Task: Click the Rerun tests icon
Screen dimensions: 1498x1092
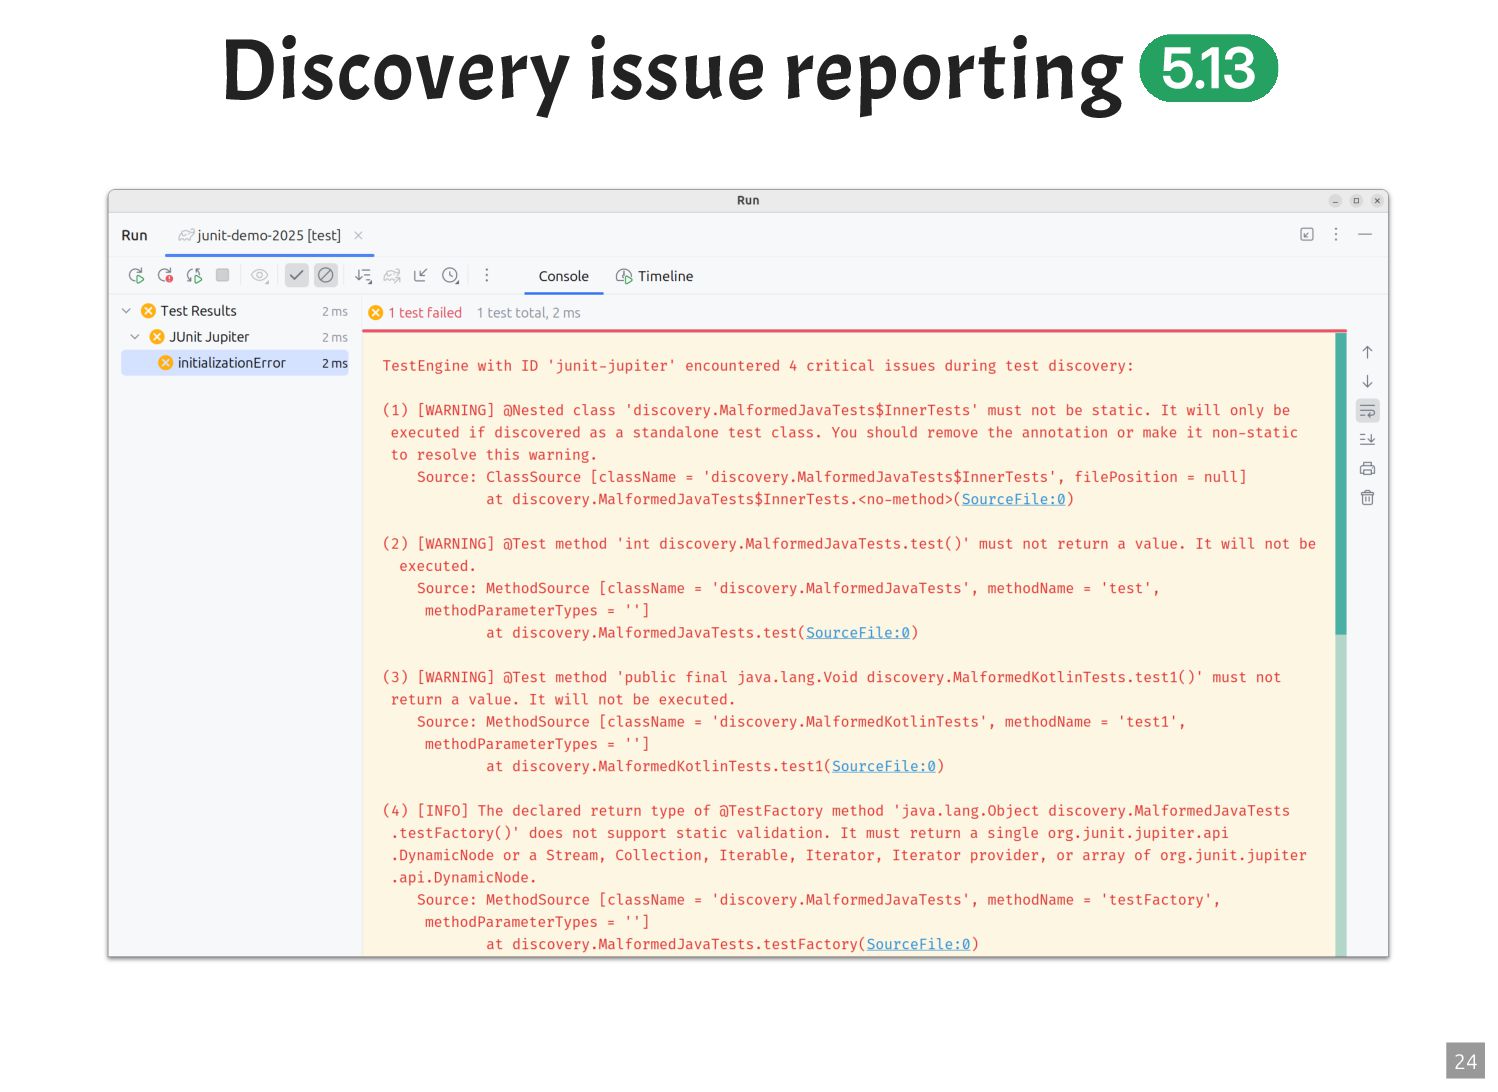Action: pyautogui.click(x=136, y=275)
